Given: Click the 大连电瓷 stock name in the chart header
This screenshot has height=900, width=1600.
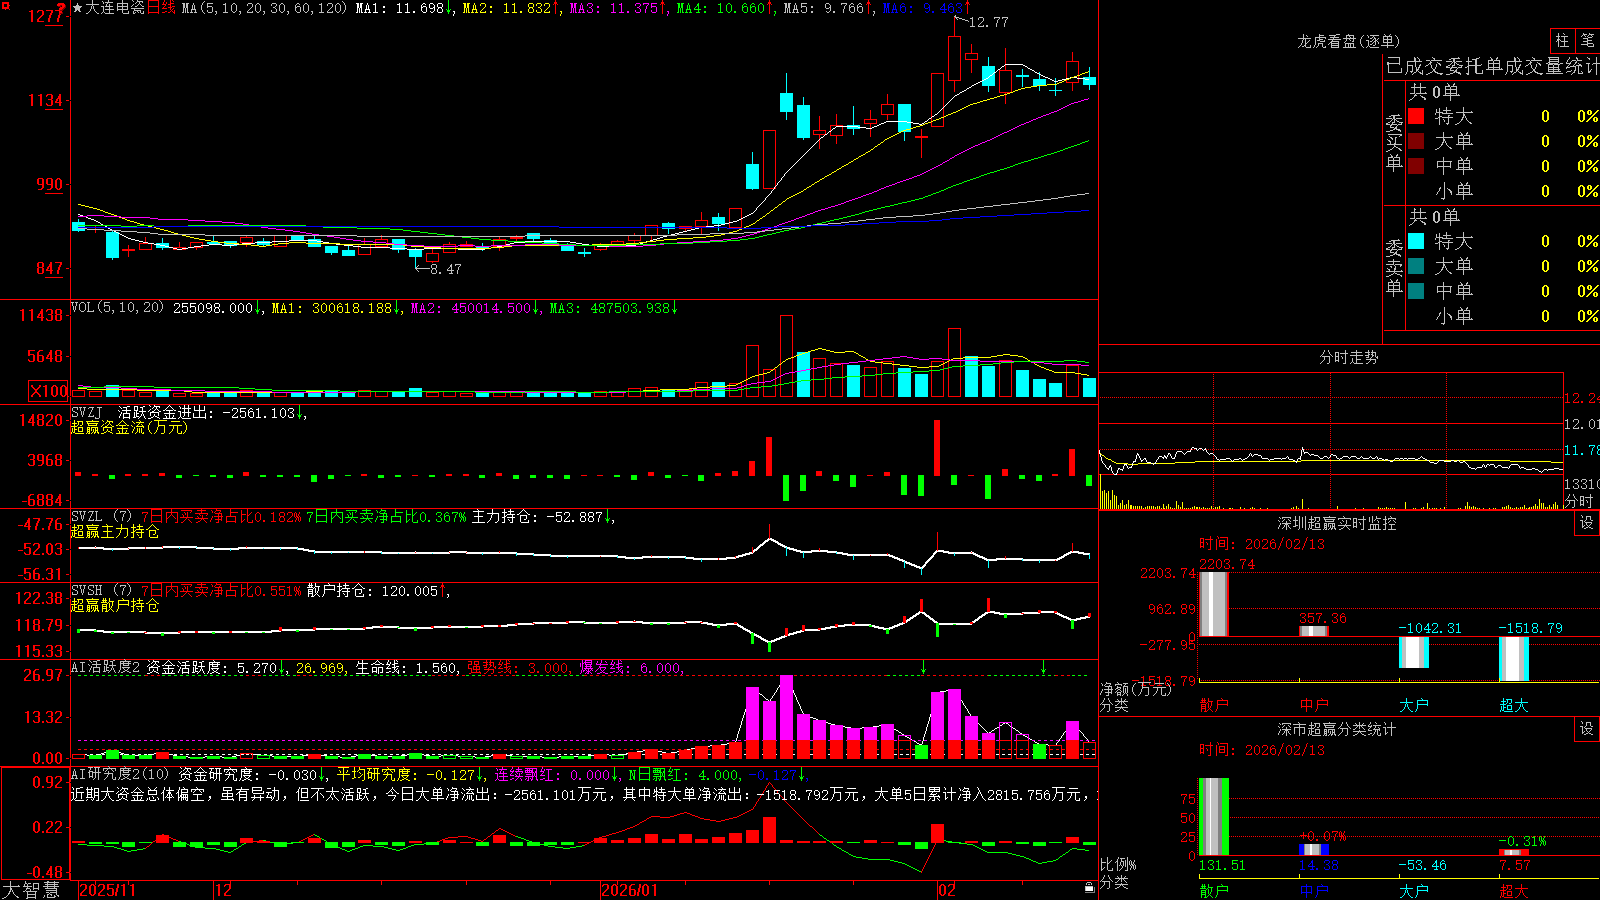Looking at the screenshot, I should pos(115,8).
